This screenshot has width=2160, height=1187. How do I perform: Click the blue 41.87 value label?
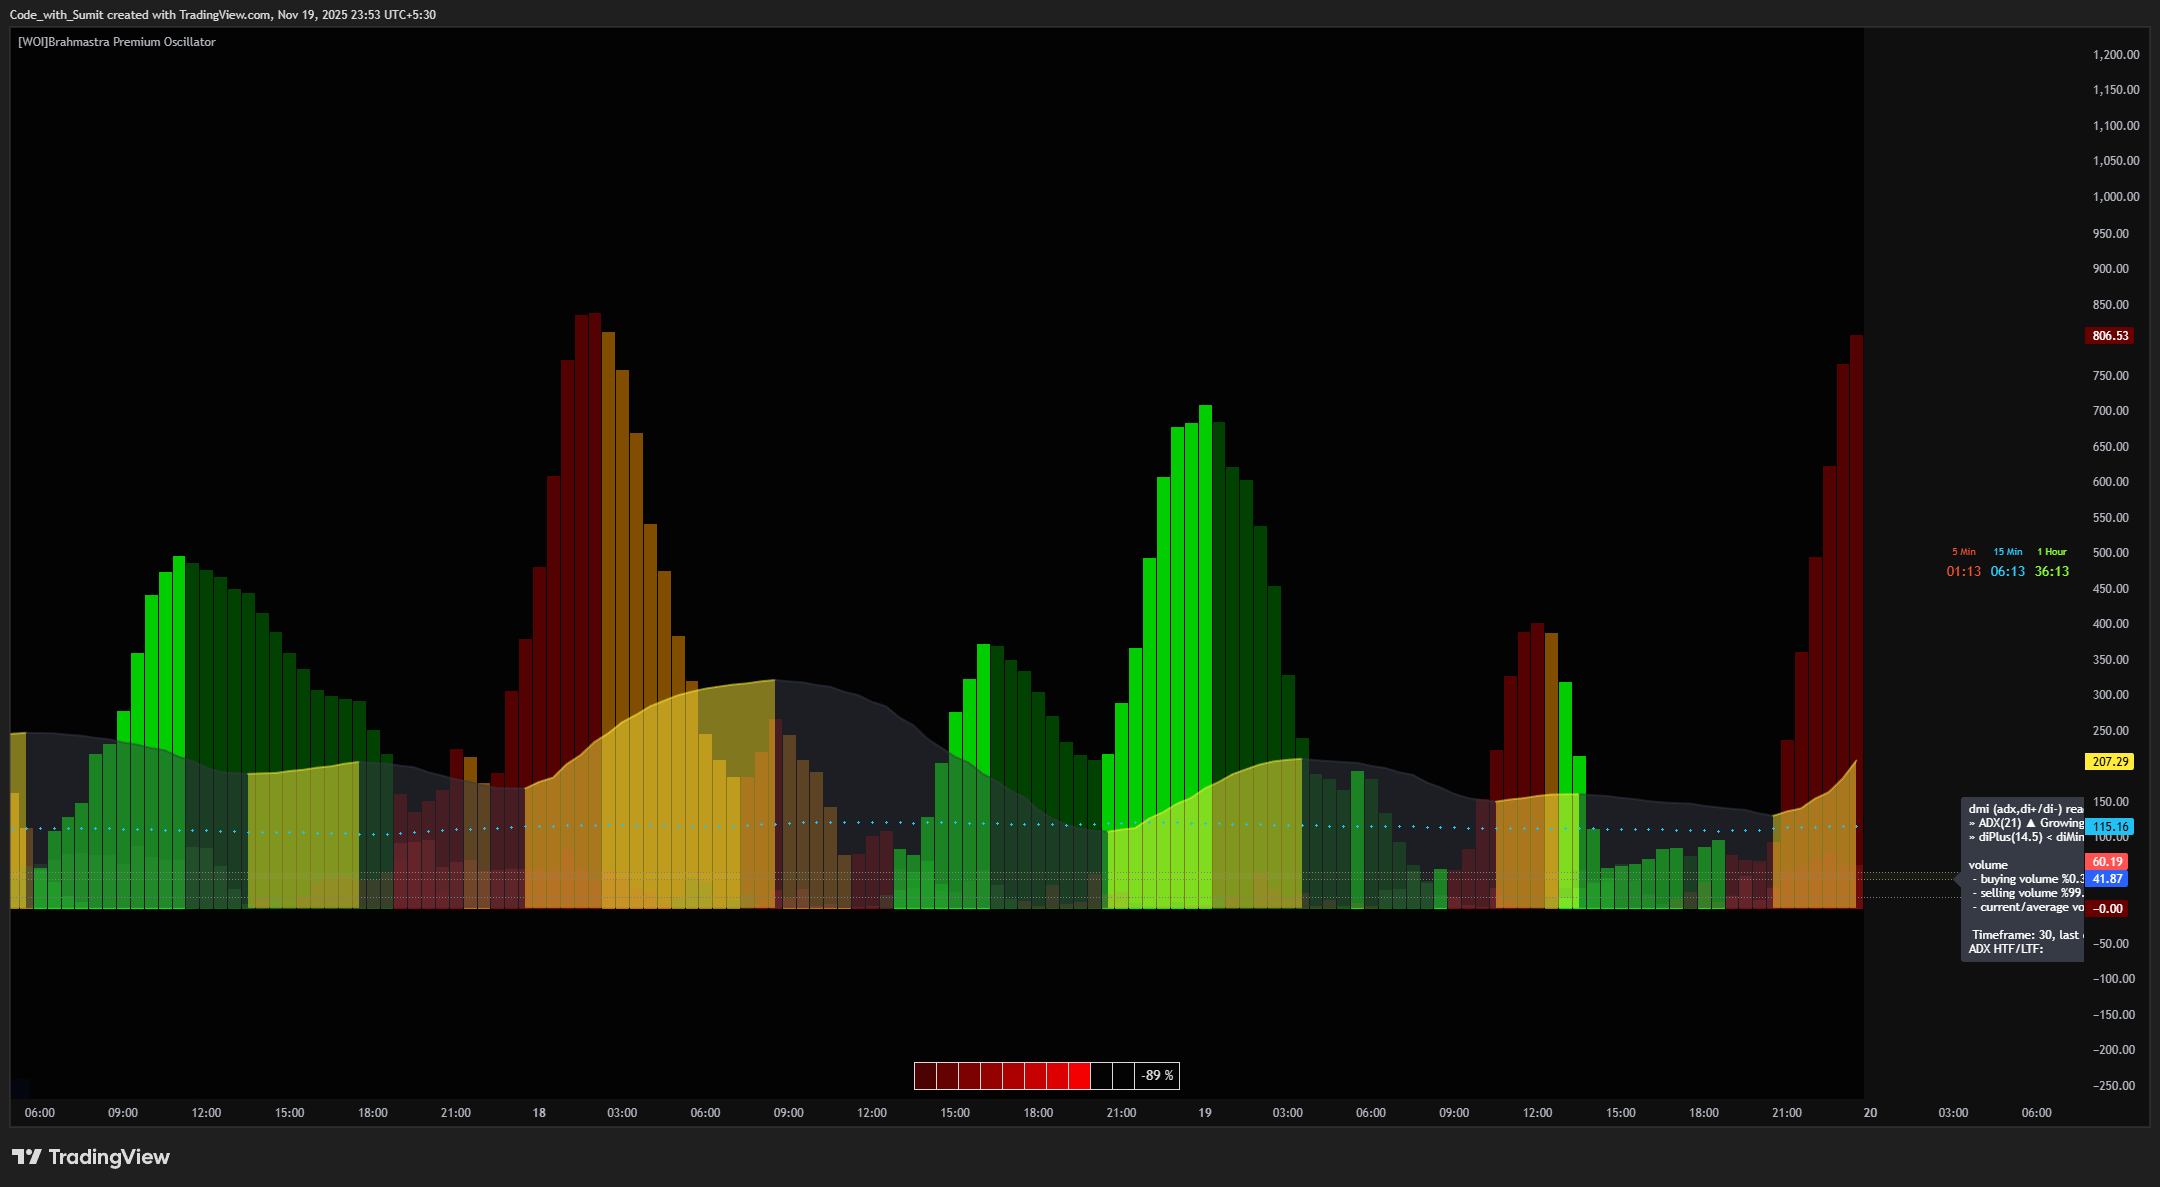click(x=2107, y=879)
